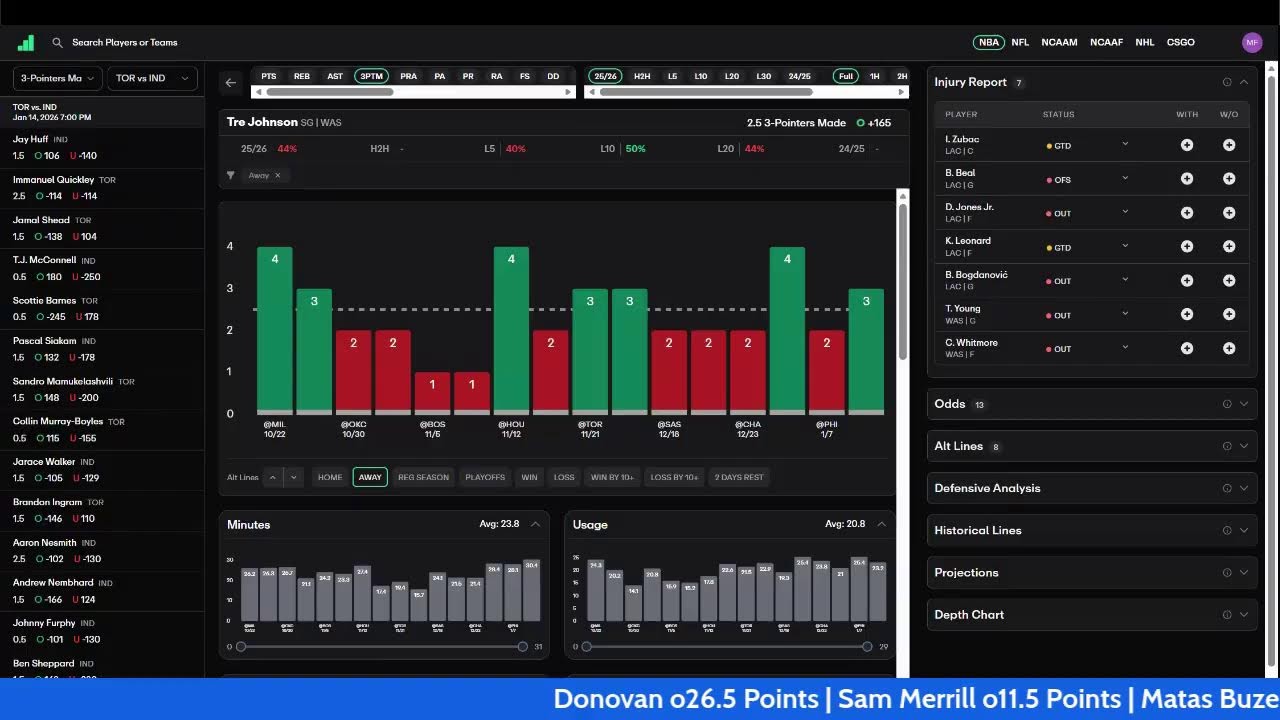1280x720 pixels.
Task: Select the PTS stat tab
Action: 269,76
